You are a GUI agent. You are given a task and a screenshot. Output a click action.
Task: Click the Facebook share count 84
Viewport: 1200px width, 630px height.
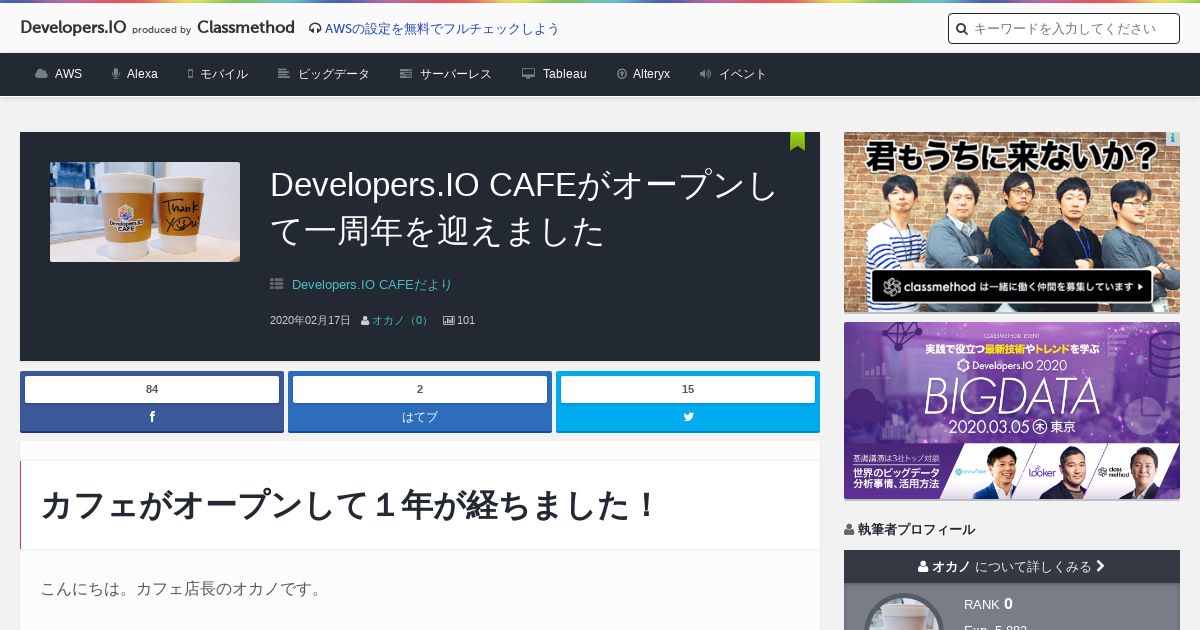pyautogui.click(x=152, y=389)
